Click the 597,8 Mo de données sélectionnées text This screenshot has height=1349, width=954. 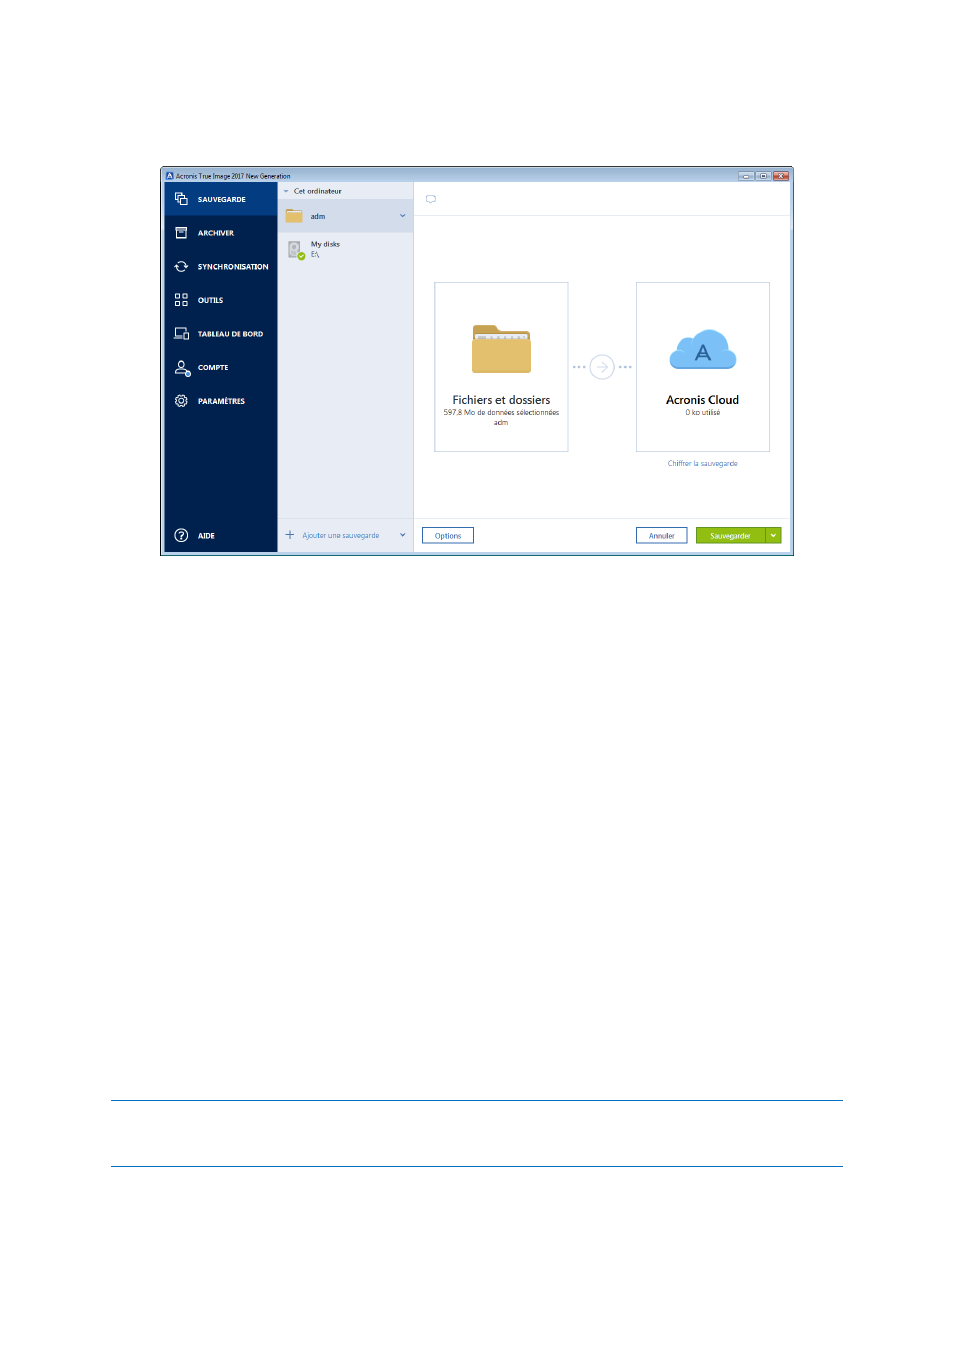(501, 412)
